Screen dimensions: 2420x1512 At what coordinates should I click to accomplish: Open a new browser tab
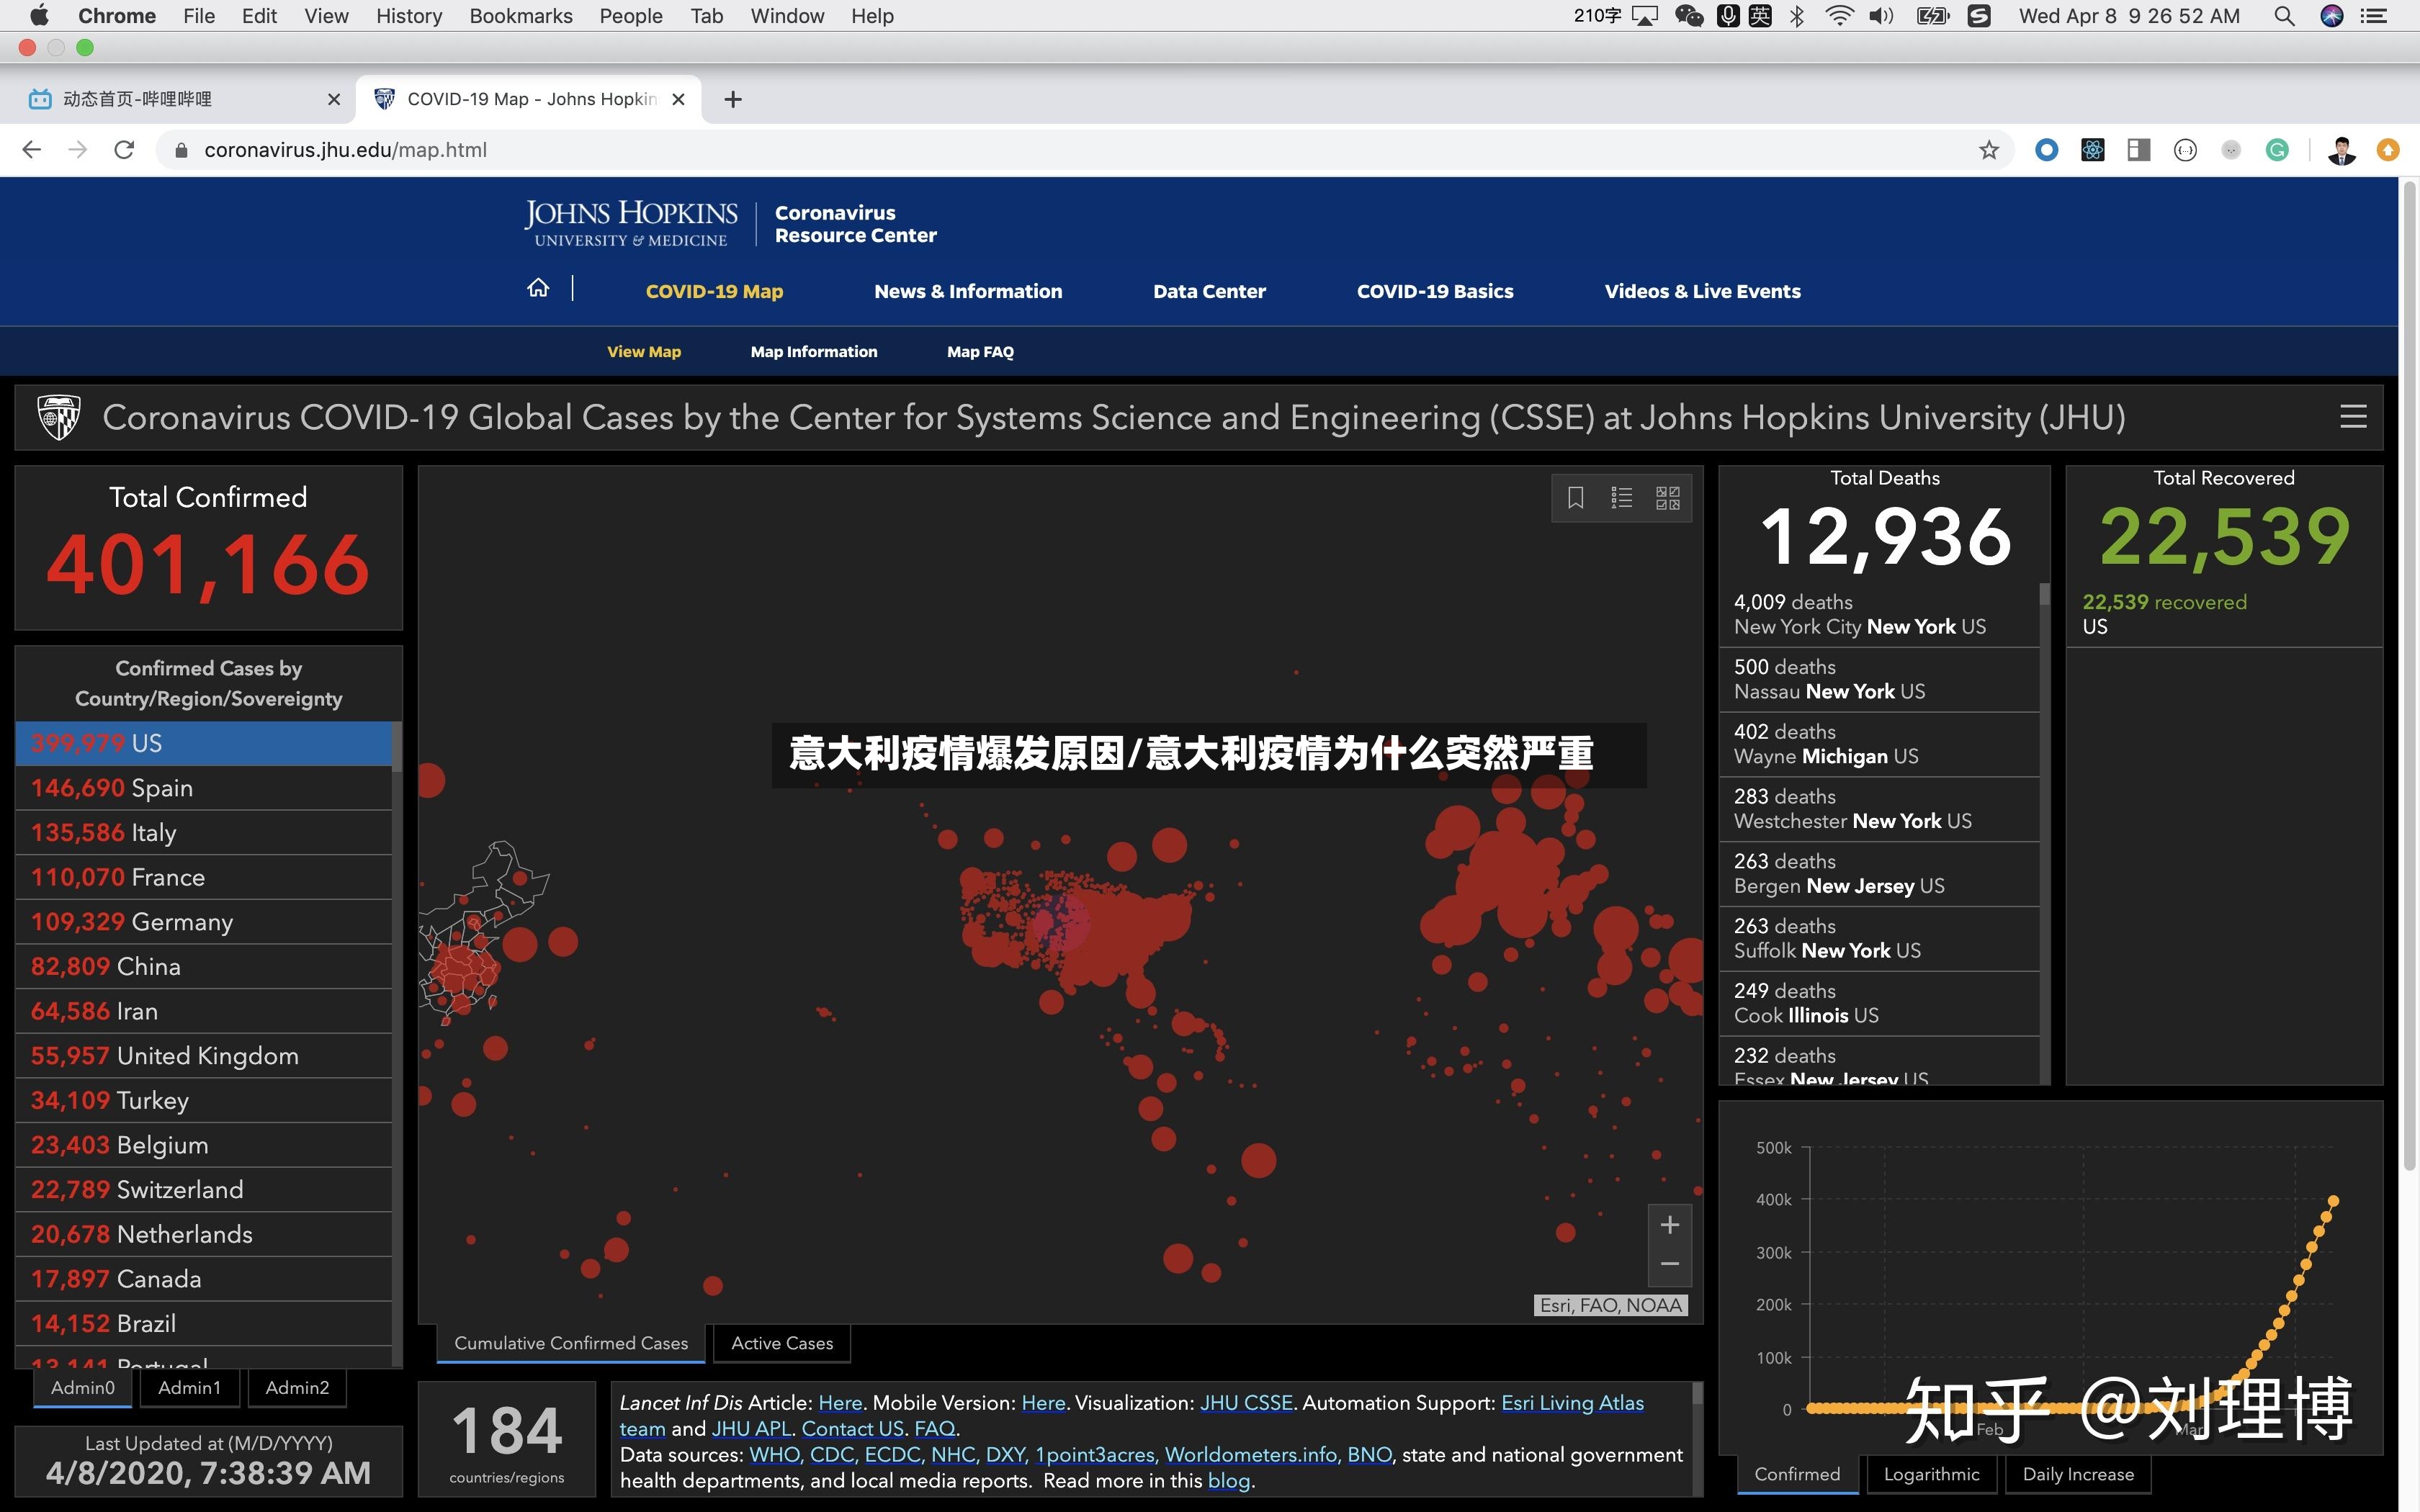coord(733,99)
